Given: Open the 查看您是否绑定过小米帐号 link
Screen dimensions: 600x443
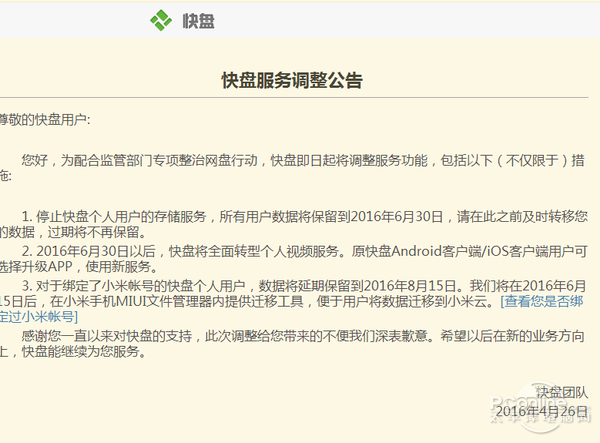Looking at the screenshot, I should (542, 301).
